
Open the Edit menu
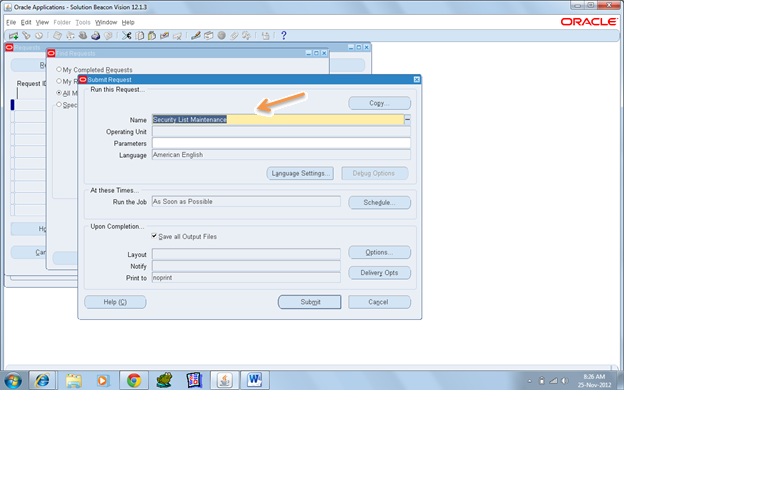(x=26, y=23)
